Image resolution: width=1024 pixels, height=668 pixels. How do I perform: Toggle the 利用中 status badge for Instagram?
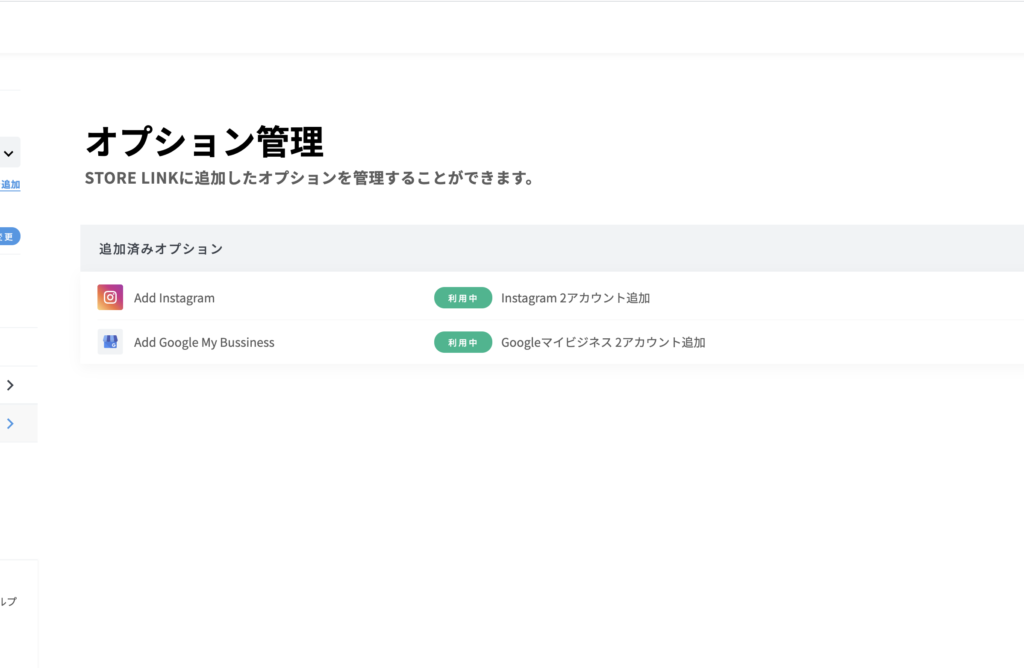(463, 298)
